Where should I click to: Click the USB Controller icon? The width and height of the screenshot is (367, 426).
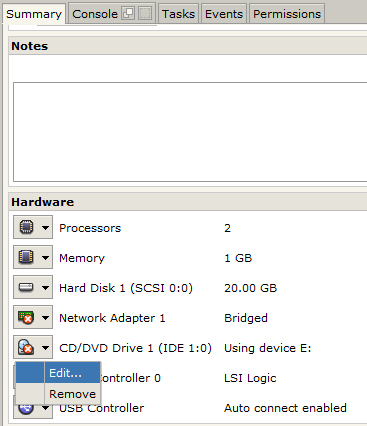(x=26, y=409)
